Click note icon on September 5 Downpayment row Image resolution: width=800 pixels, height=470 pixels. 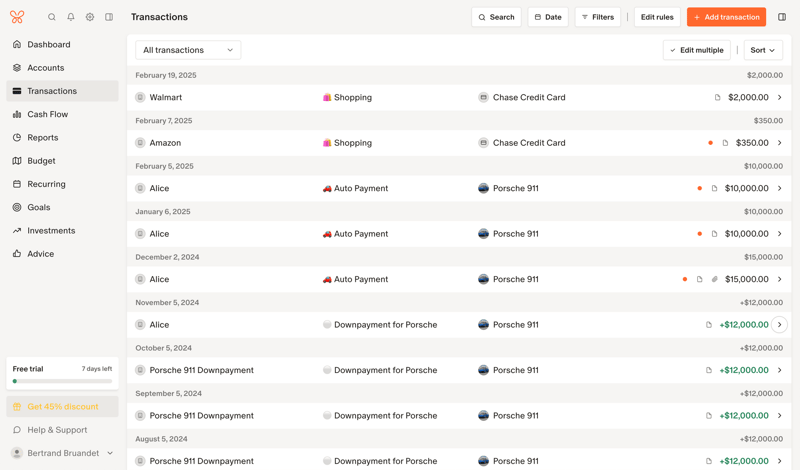click(x=709, y=415)
